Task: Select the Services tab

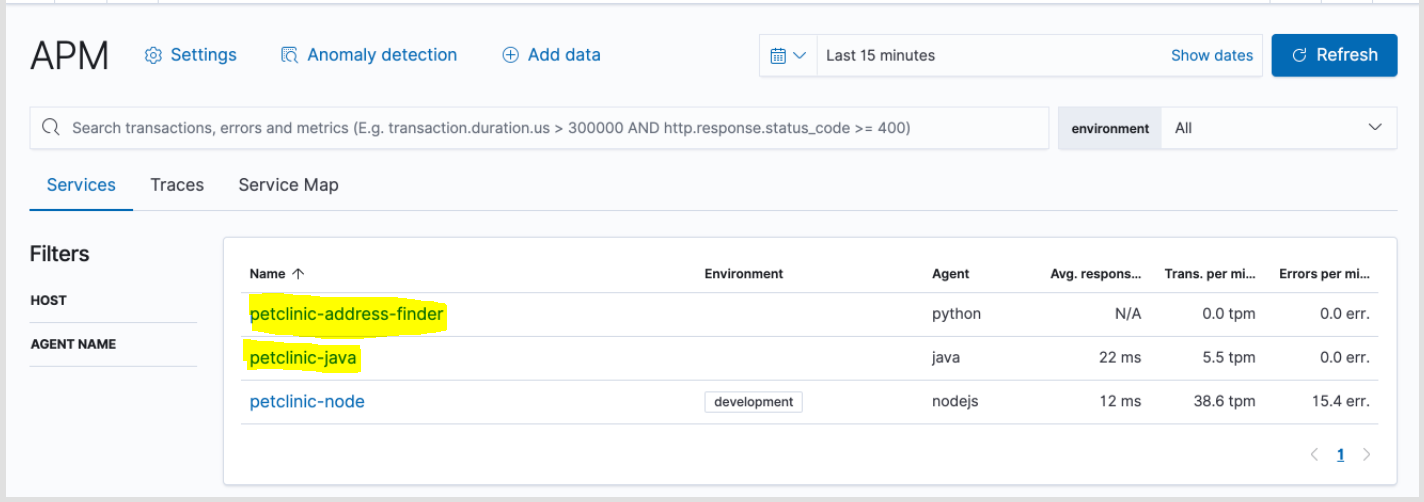Action: pos(81,185)
